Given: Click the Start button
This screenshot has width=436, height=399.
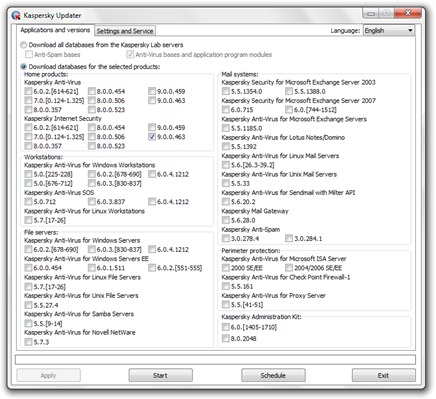Looking at the screenshot, I should pyautogui.click(x=161, y=375).
